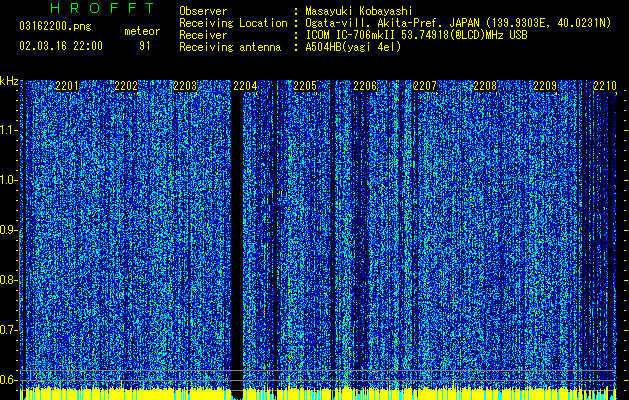629x400 pixels.
Task: Click the HROFFT title text
Action: click(102, 8)
